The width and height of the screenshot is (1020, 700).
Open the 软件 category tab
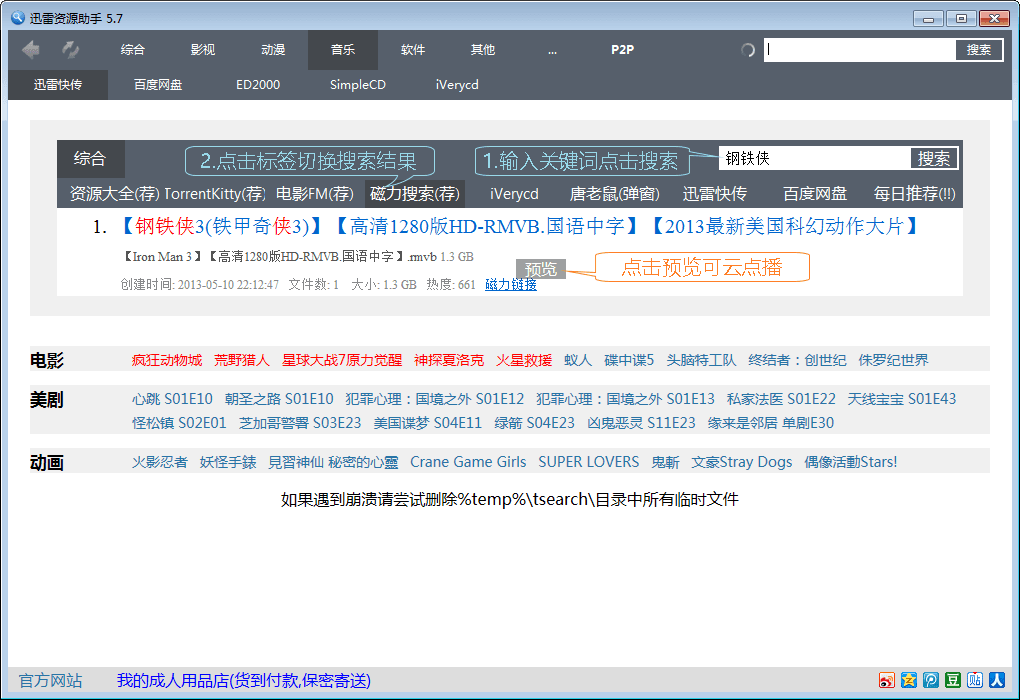(413, 49)
